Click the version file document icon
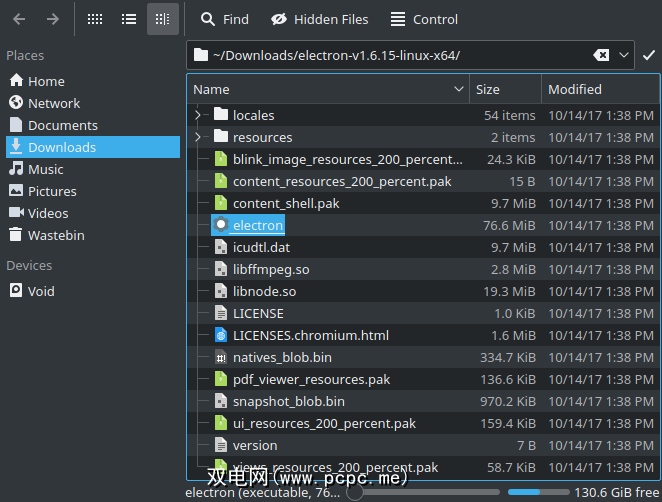This screenshot has height=502, width=662. 221,445
